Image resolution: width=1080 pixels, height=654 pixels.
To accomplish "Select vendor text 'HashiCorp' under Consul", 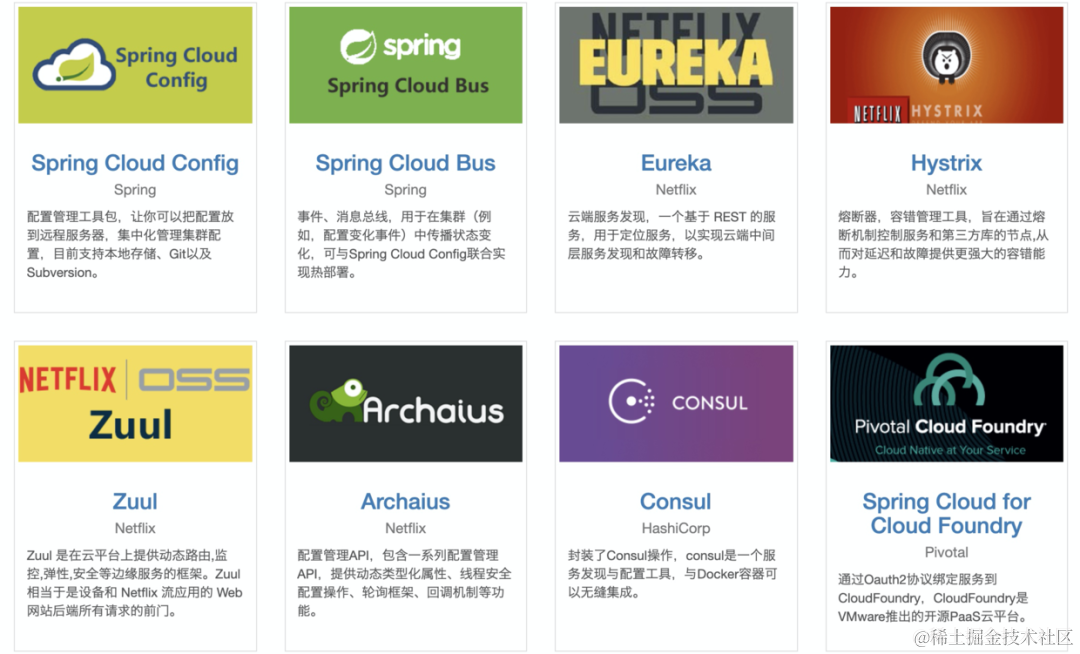I will (x=676, y=528).
